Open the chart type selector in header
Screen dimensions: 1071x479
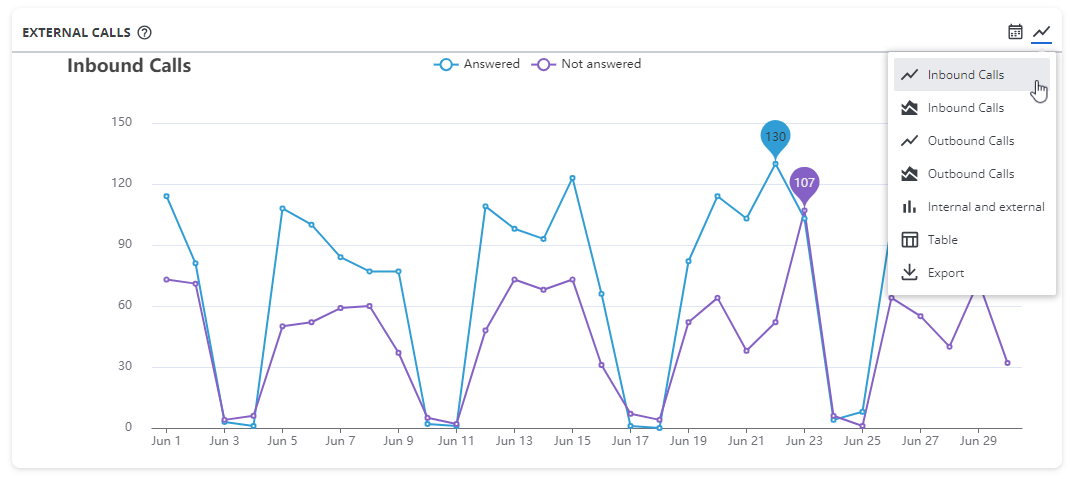point(1042,32)
